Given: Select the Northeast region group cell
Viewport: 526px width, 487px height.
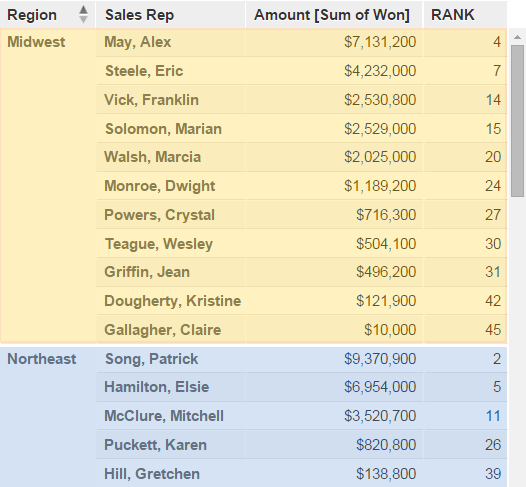Looking at the screenshot, I should pyautogui.click(x=48, y=417).
